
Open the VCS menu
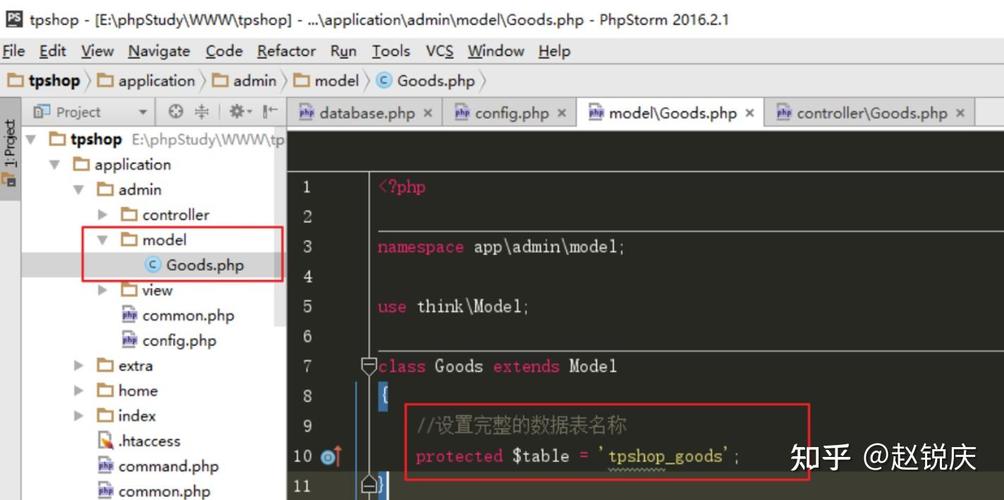point(439,51)
